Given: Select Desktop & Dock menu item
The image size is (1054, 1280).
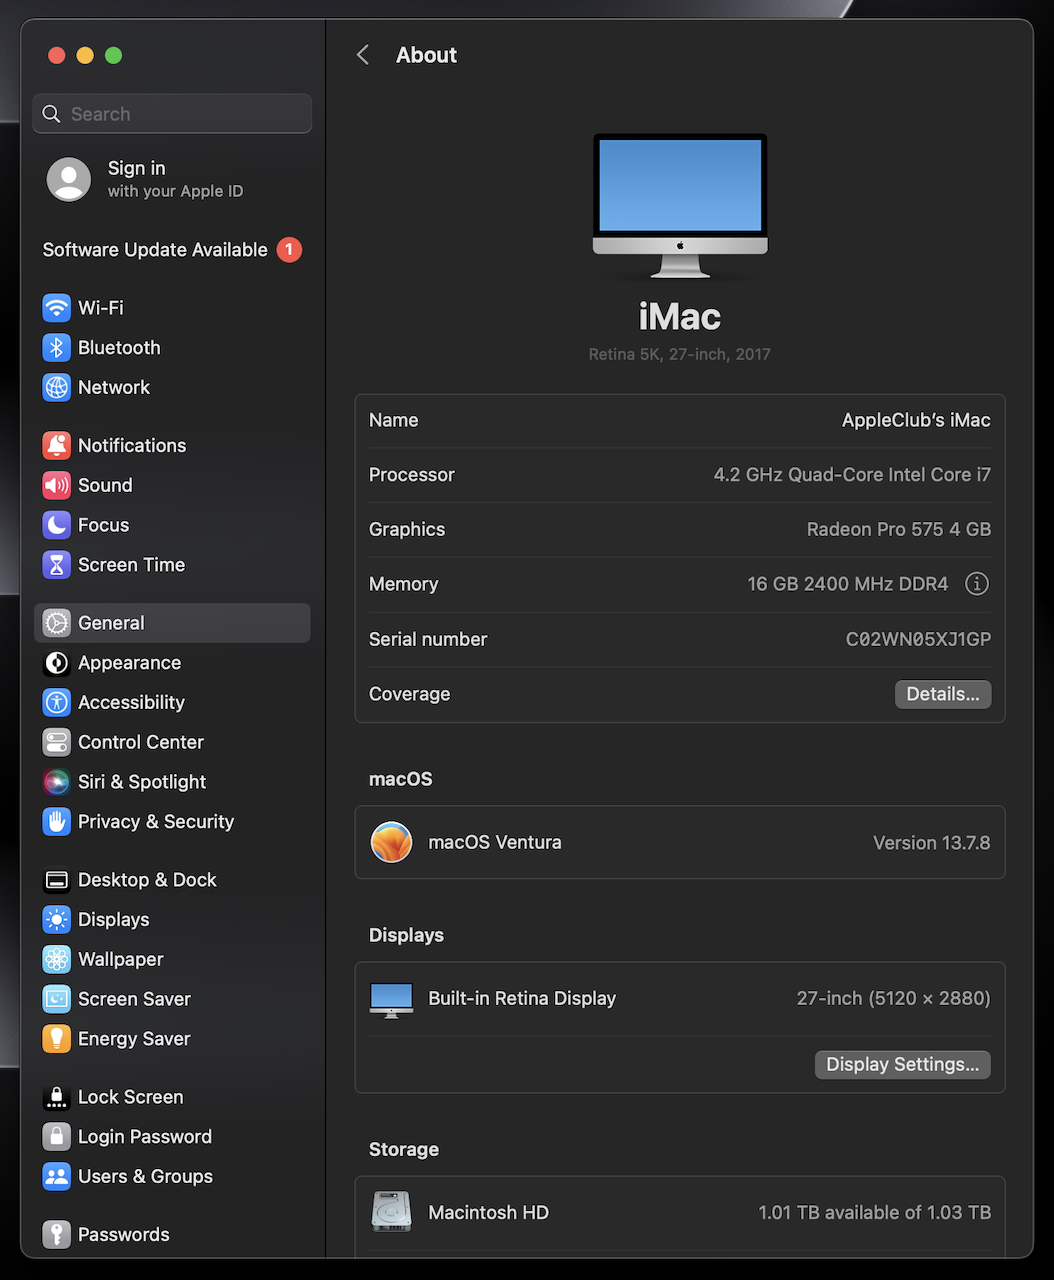Looking at the screenshot, I should [x=147, y=880].
